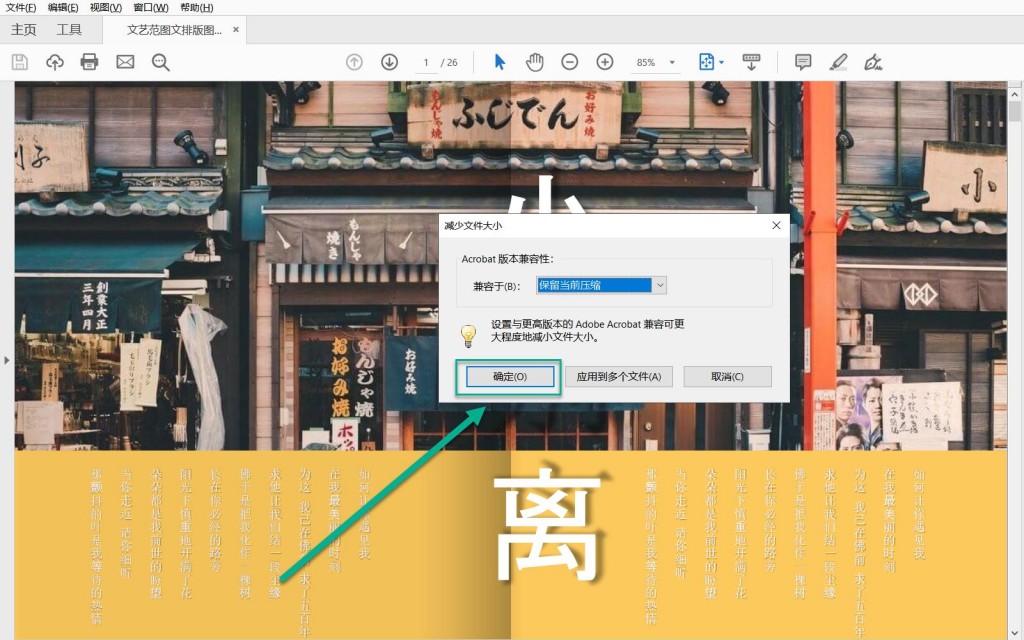The width and height of the screenshot is (1024, 640).
Task: Open the 兼容于 compatibility combo box
Action: 601,285
